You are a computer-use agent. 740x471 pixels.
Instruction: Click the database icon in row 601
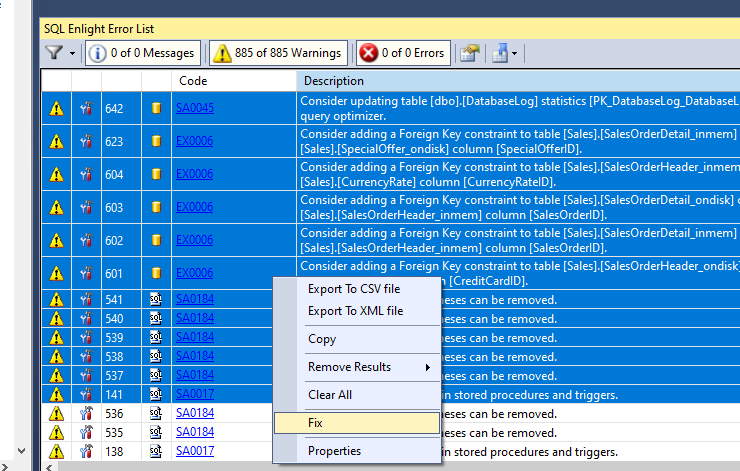click(x=156, y=273)
